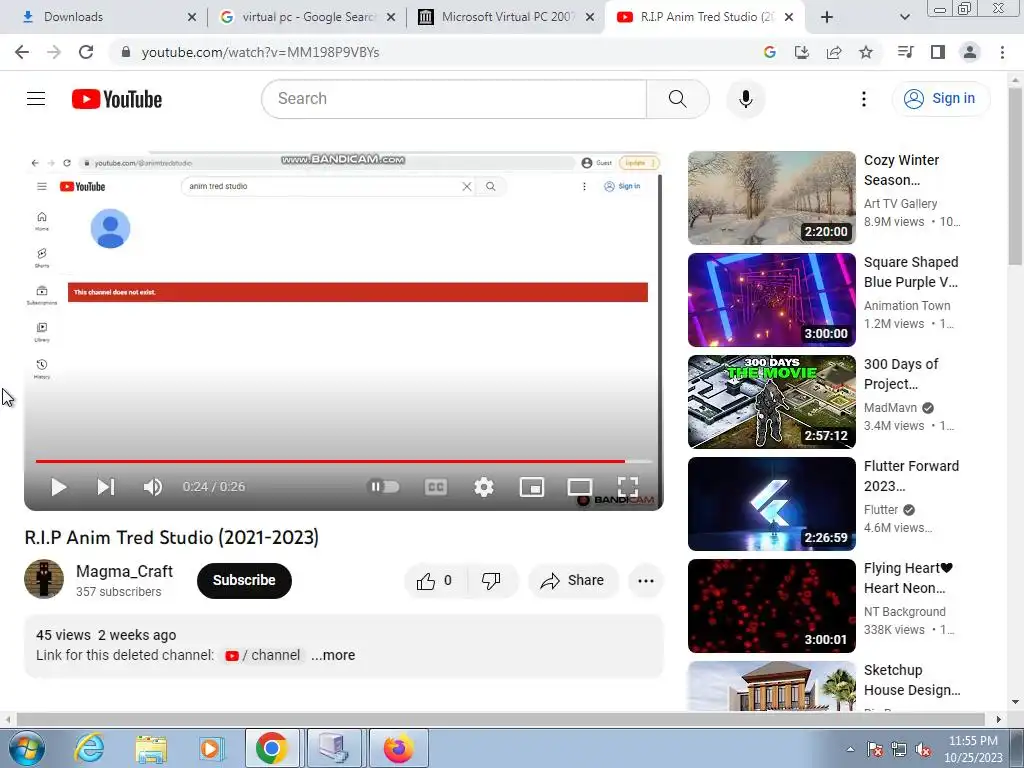Click the horizontal scrollbar at the bottom

pos(500,719)
